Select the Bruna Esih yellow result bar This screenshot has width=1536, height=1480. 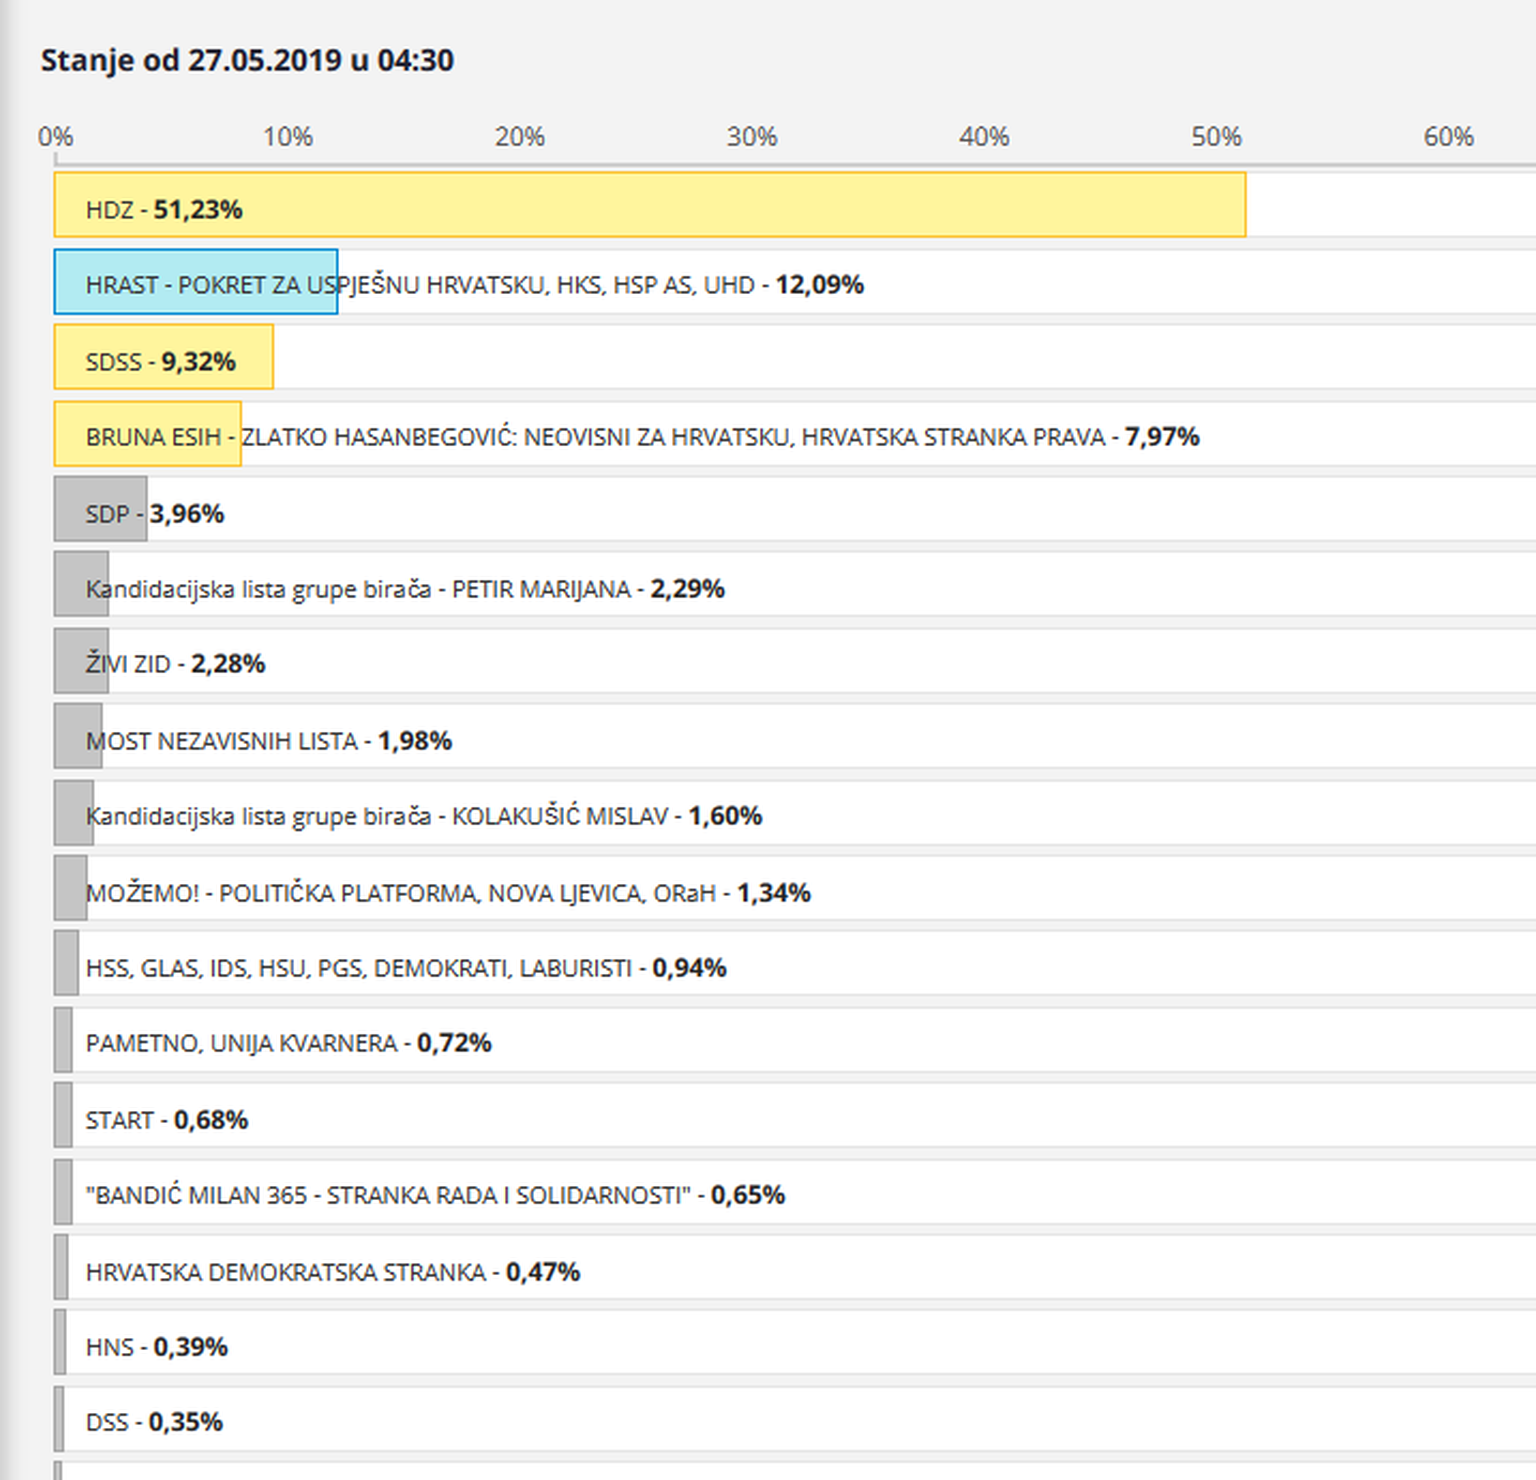point(147,434)
